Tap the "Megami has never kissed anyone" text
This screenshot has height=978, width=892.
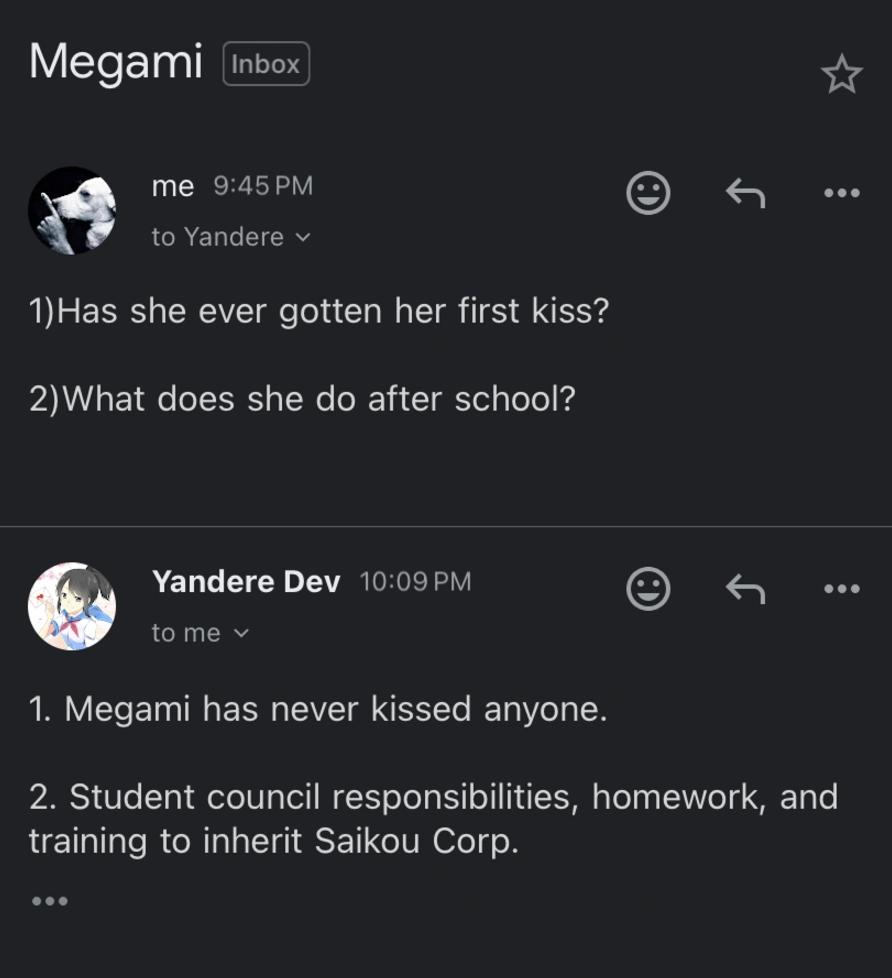[318, 709]
